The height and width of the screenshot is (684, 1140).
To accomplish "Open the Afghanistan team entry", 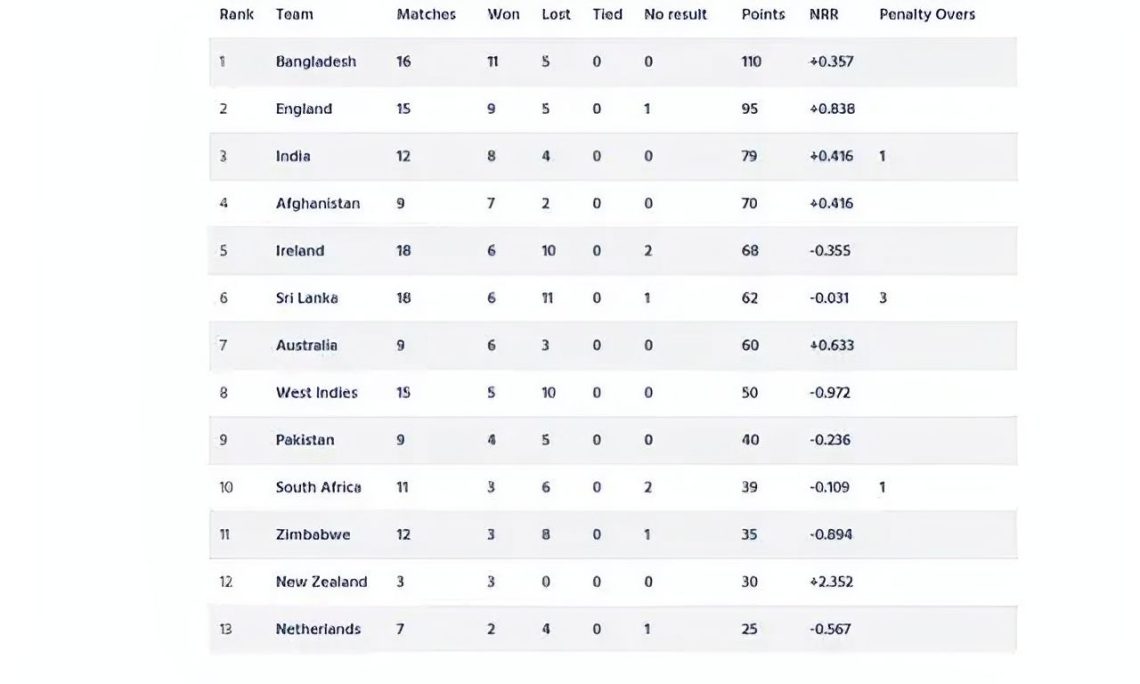I will point(318,204).
